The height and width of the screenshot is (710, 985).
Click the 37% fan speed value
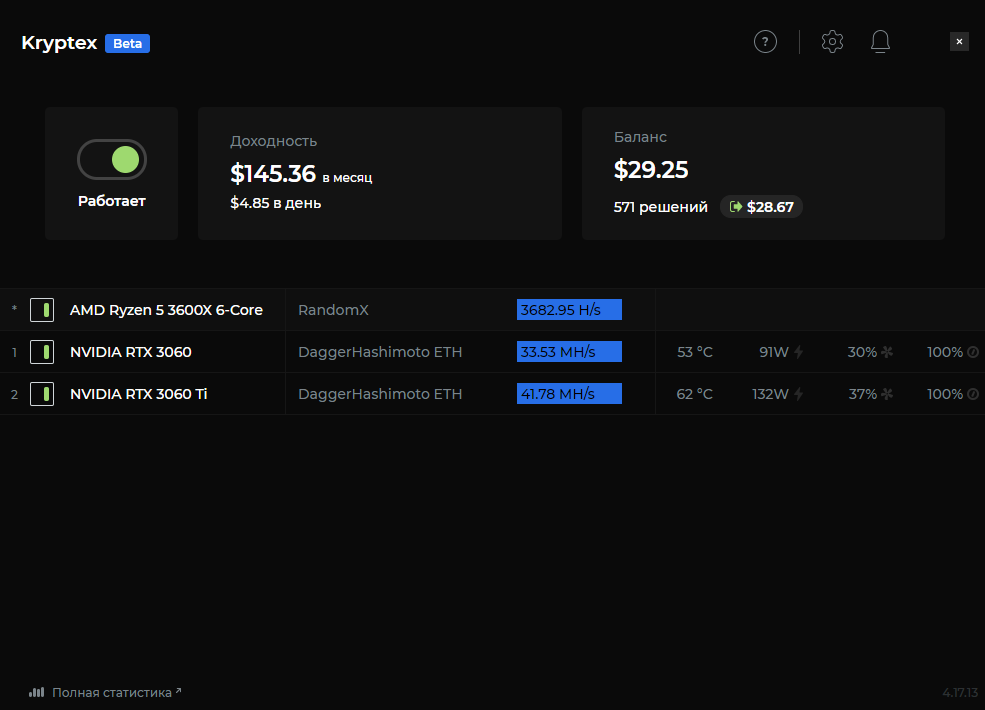tap(863, 394)
